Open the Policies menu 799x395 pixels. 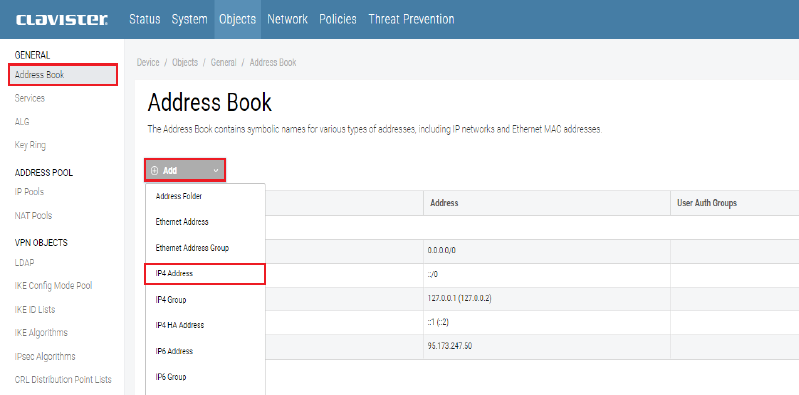(x=338, y=19)
